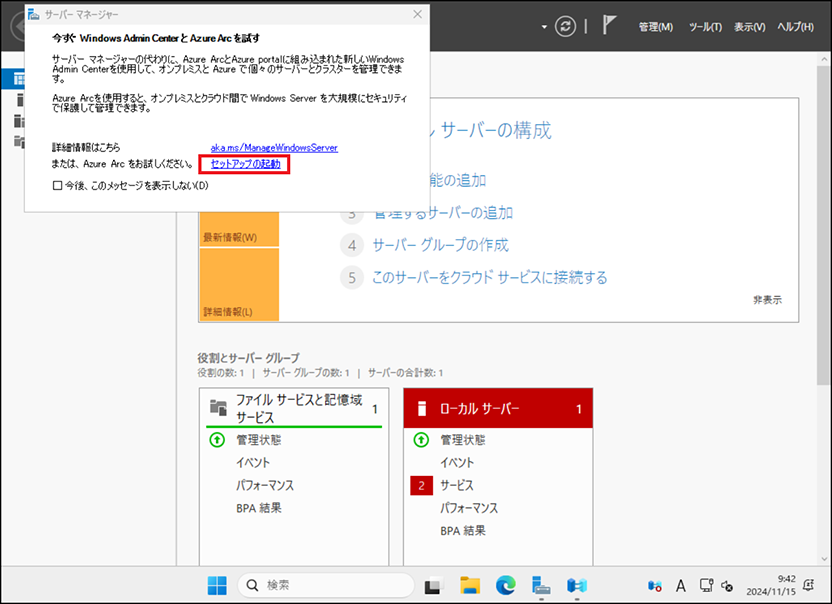Viewport: 832px width, 604px height.
Task: Launch Microsoft Edge from the taskbar
Action: (506, 585)
